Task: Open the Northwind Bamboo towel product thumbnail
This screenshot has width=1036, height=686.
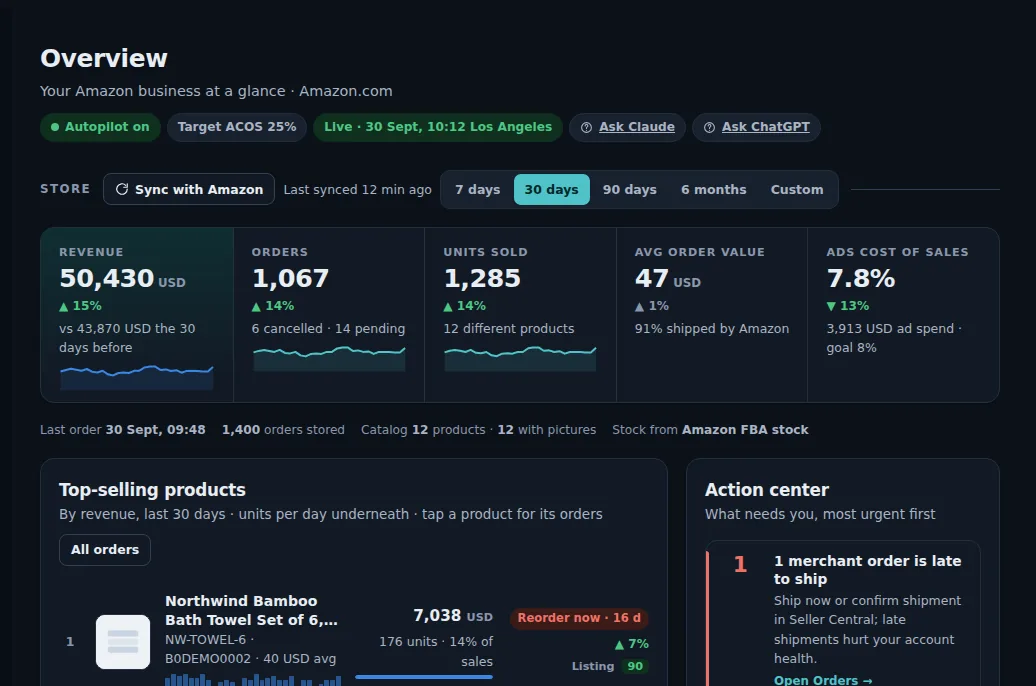Action: point(123,642)
